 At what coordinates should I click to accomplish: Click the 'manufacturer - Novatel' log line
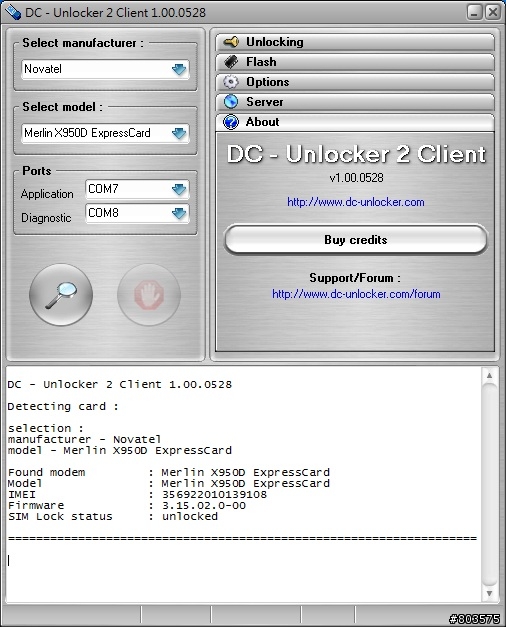click(x=84, y=439)
